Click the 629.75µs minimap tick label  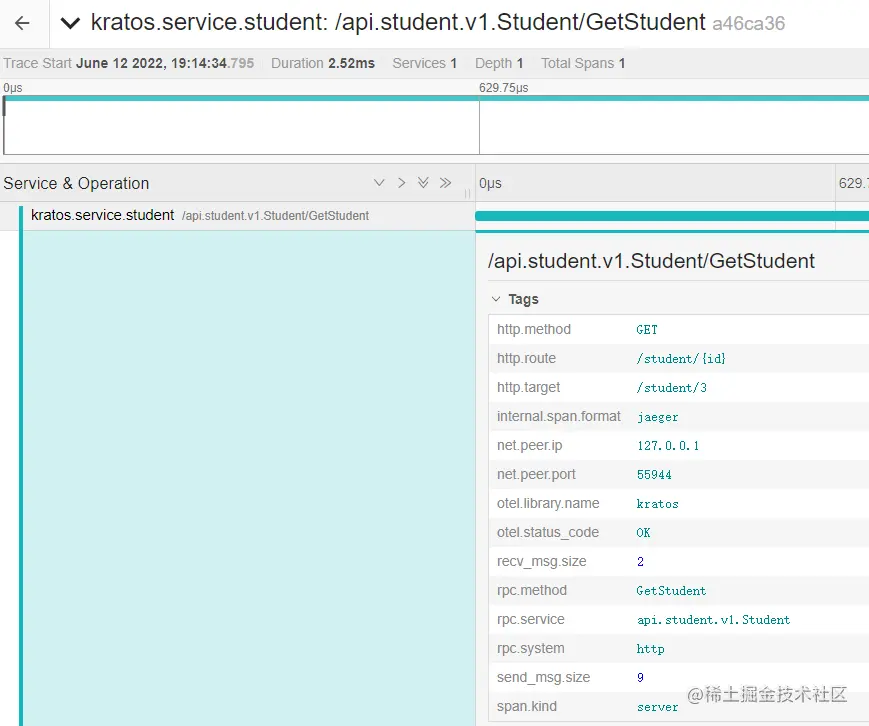pyautogui.click(x=504, y=88)
